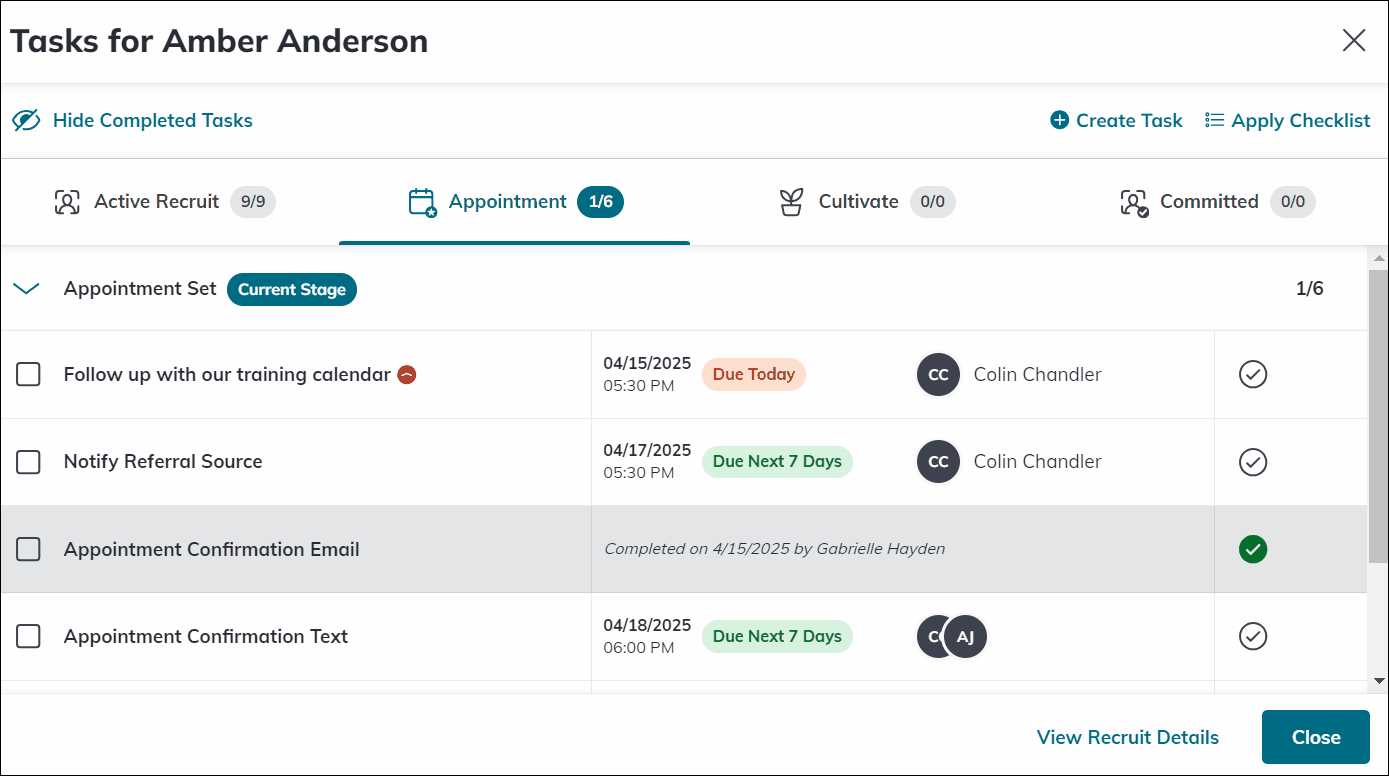This screenshot has height=776, width=1389.
Task: Click red priority icon beside training calendar task
Action: pyautogui.click(x=407, y=375)
